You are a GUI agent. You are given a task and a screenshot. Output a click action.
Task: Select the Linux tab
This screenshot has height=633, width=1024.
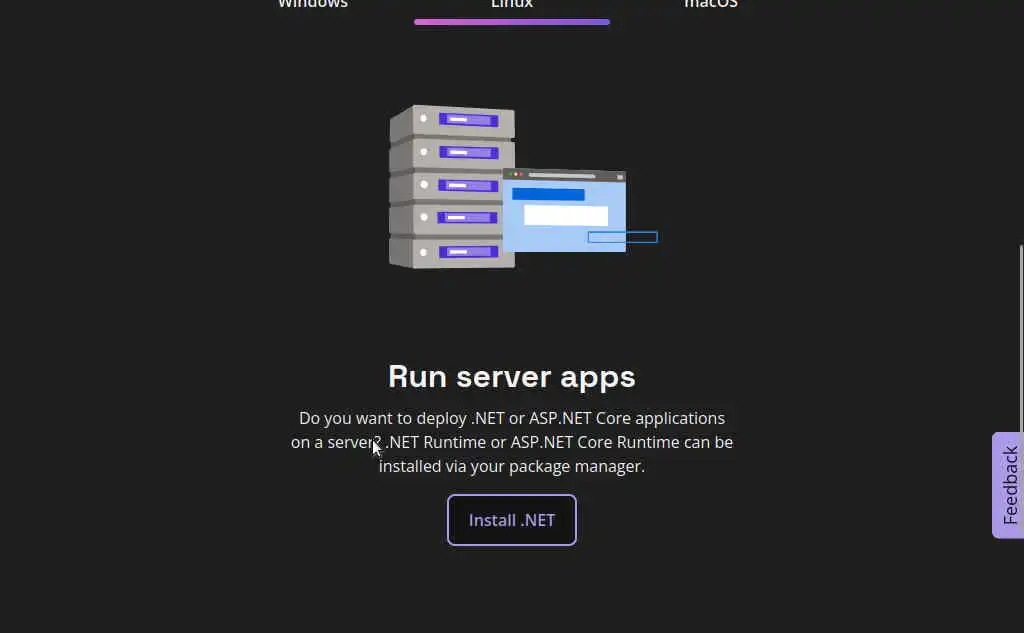(x=512, y=4)
